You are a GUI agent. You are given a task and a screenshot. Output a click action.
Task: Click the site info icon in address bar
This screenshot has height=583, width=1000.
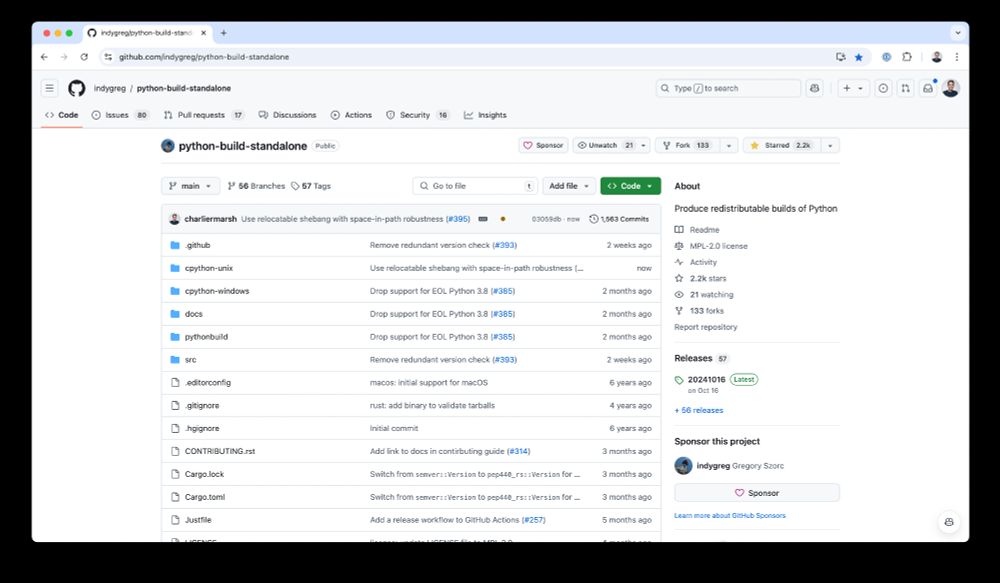[108, 57]
